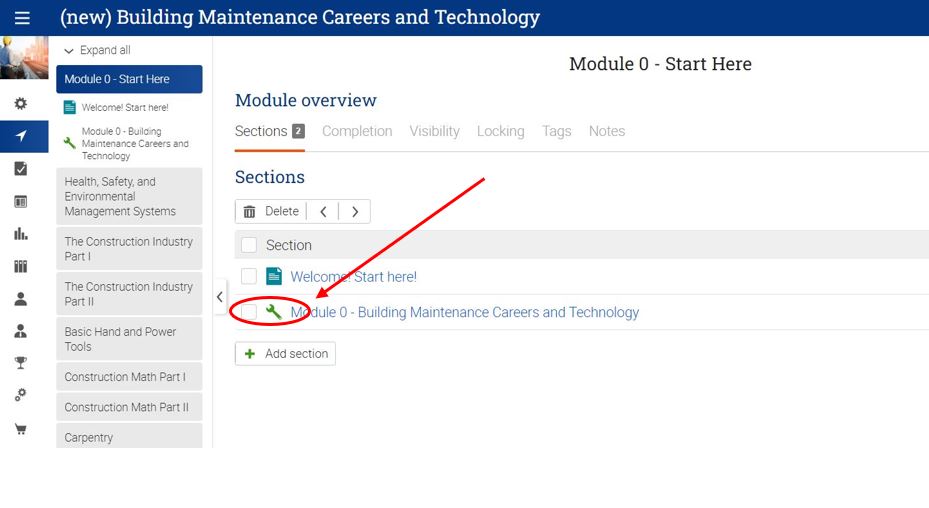The width and height of the screenshot is (929, 508).
Task: Open the Locking tab
Action: [500, 131]
